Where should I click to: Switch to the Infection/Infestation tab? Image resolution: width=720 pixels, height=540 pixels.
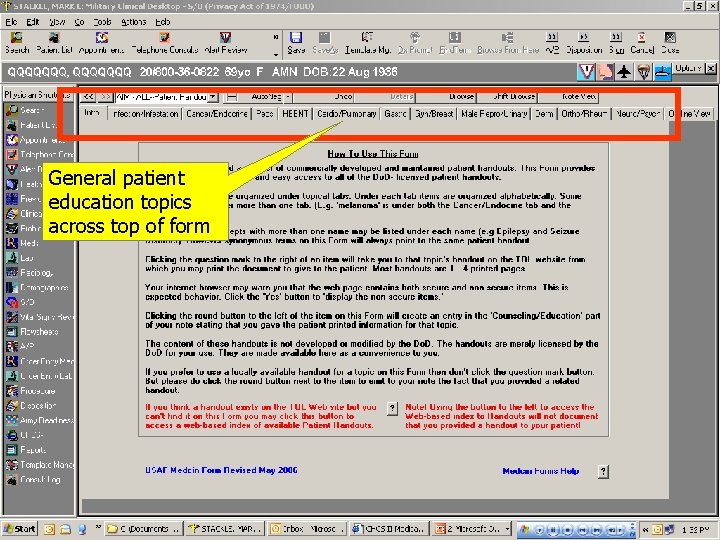click(145, 113)
